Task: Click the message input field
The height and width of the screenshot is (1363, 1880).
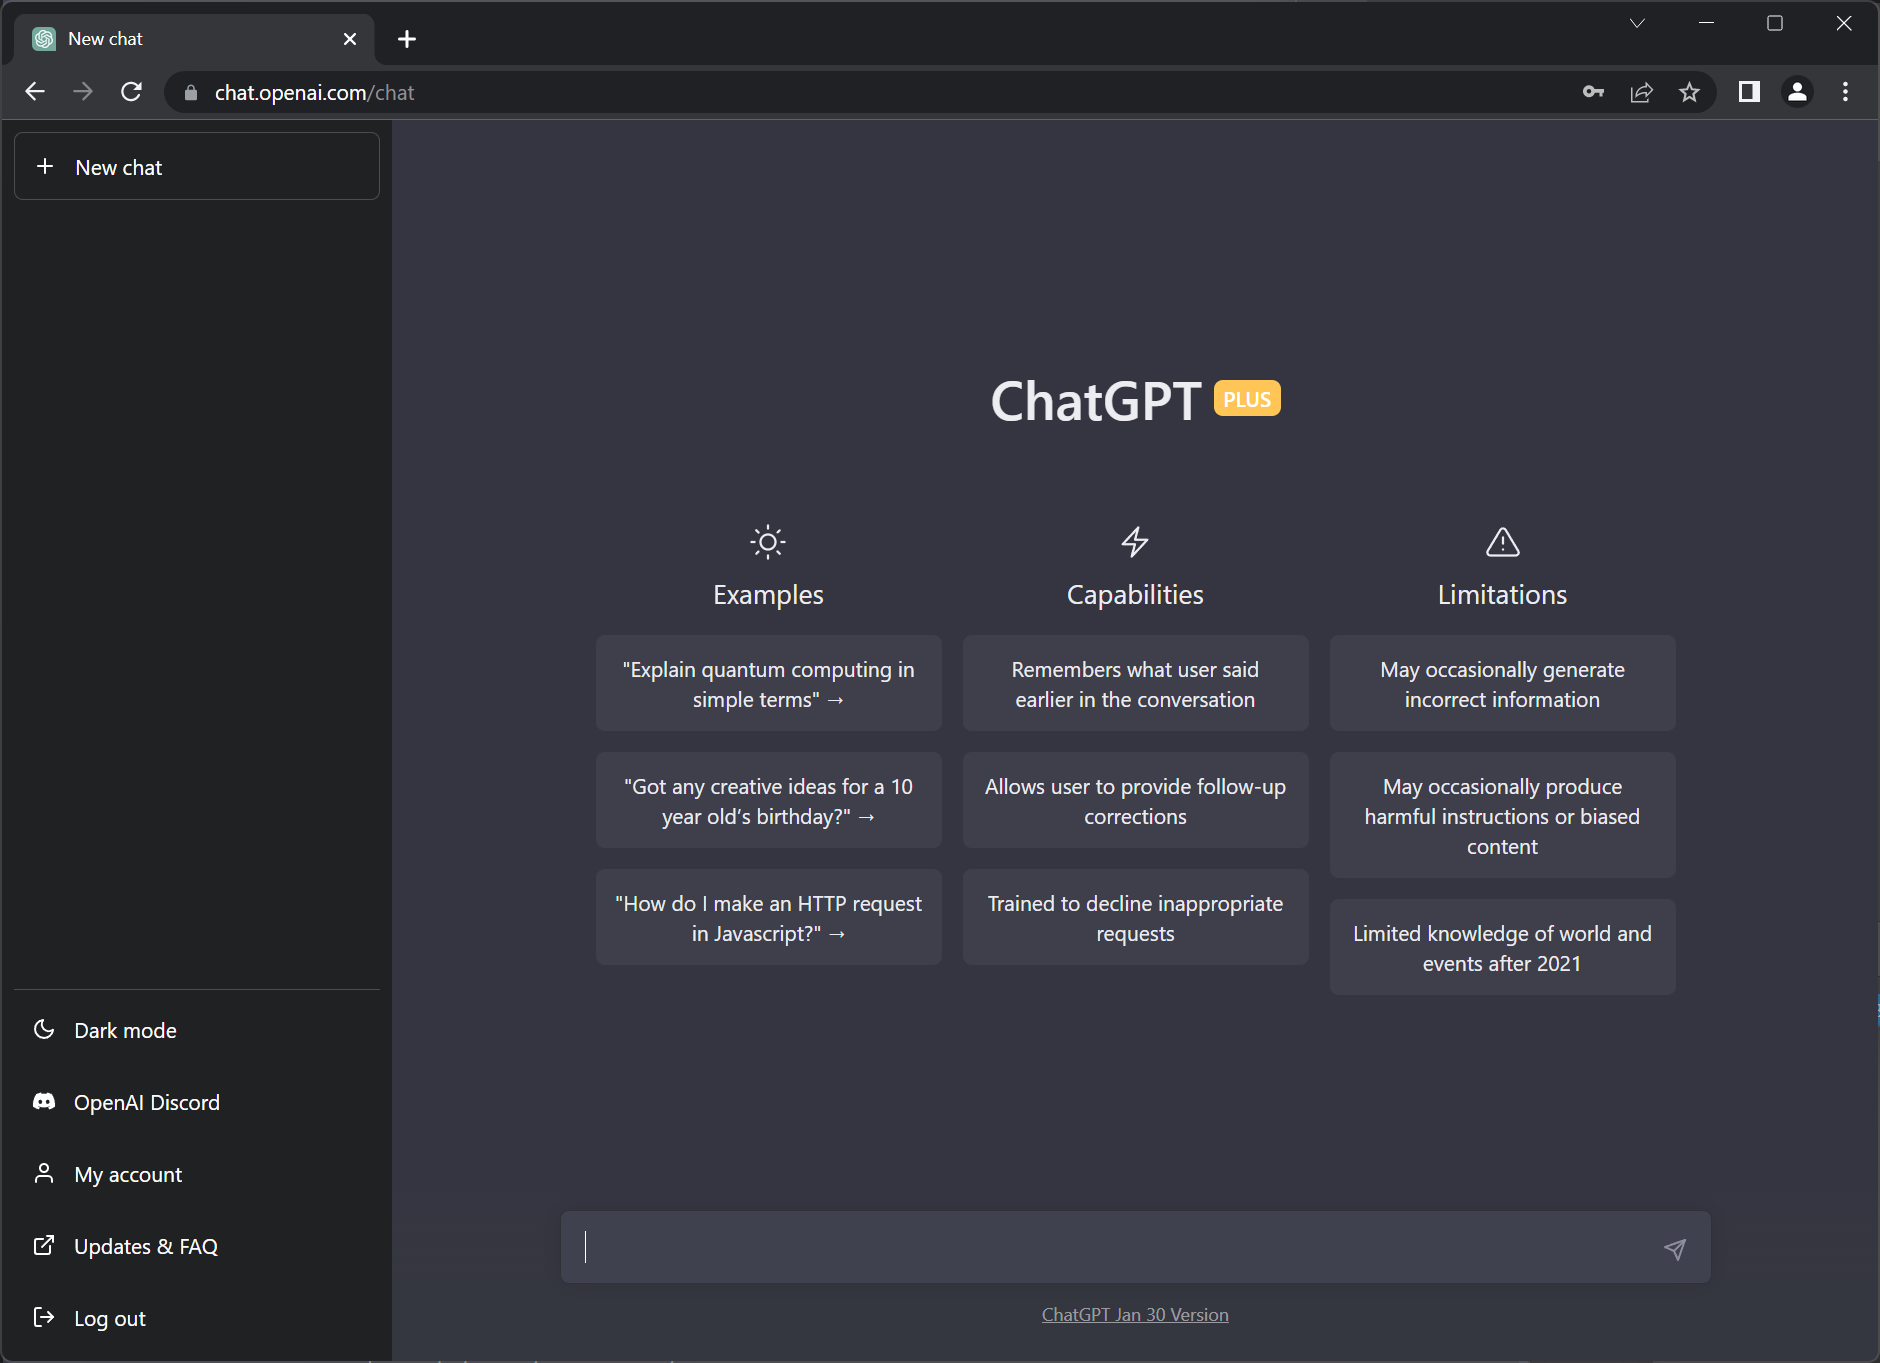Action: click(x=1100, y=1247)
